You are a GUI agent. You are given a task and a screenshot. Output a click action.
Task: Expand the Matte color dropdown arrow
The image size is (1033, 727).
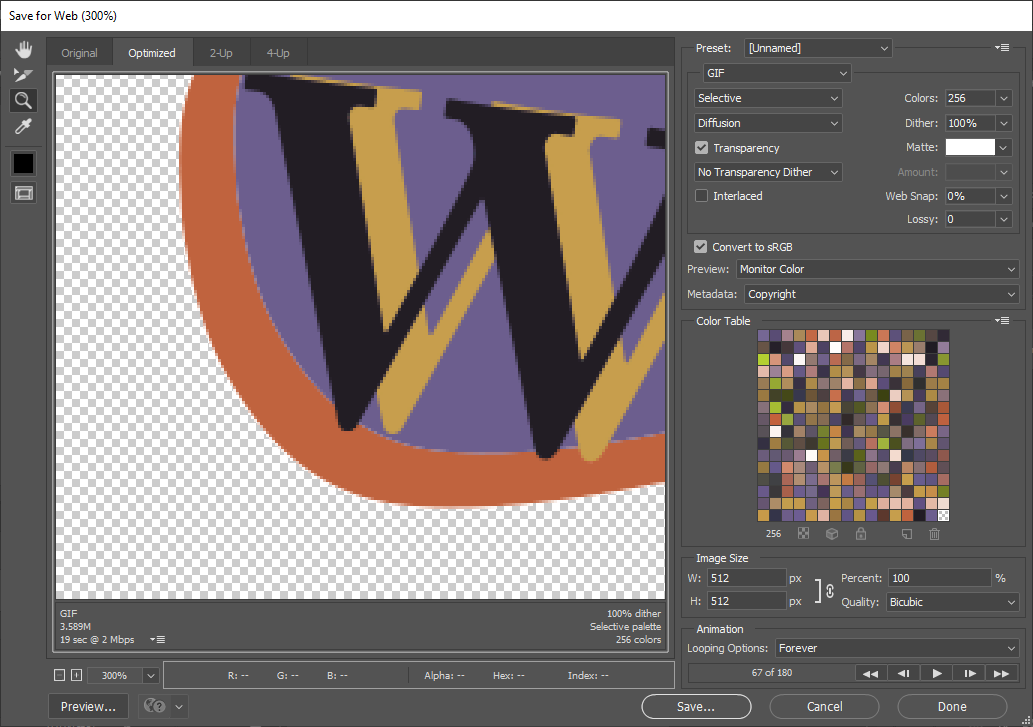point(1003,148)
